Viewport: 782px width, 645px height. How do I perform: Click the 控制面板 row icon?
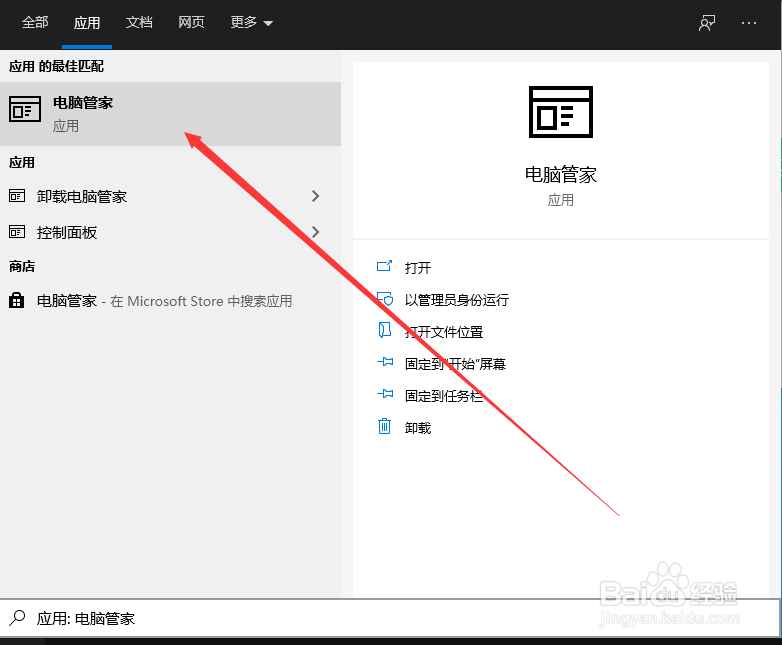17,231
